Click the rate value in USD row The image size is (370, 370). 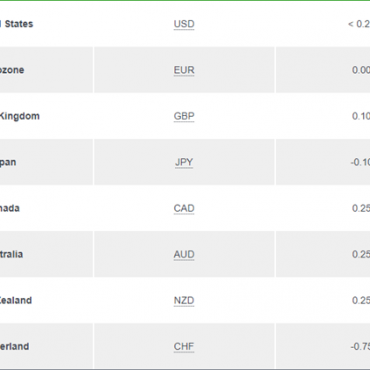click(359, 24)
